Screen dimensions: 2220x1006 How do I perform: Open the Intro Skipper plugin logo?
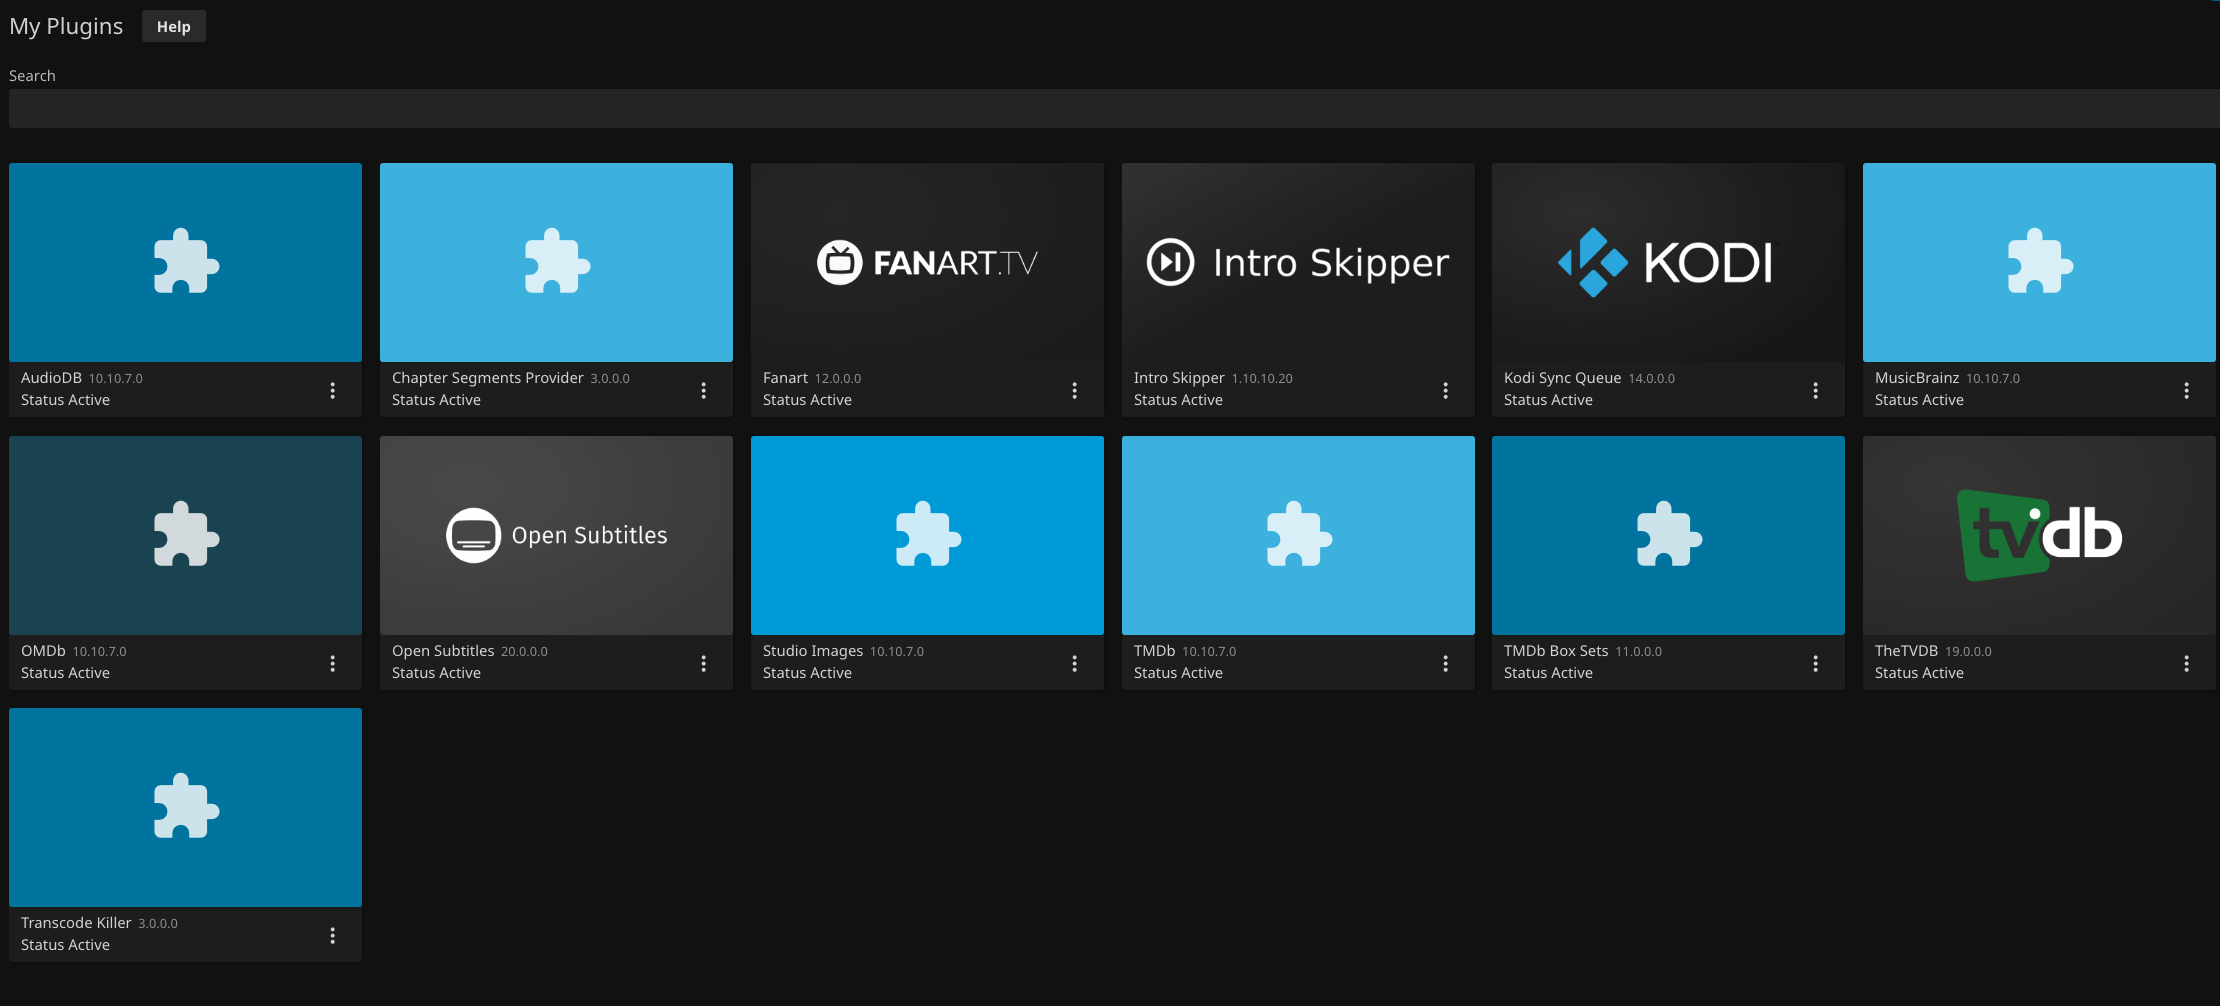[x=1297, y=262]
